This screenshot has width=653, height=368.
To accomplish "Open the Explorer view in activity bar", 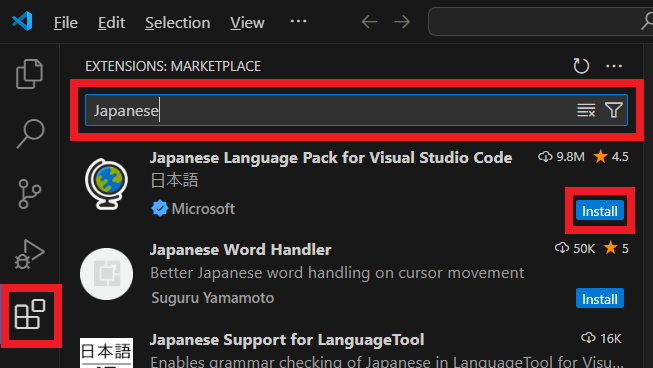I will pyautogui.click(x=29, y=74).
